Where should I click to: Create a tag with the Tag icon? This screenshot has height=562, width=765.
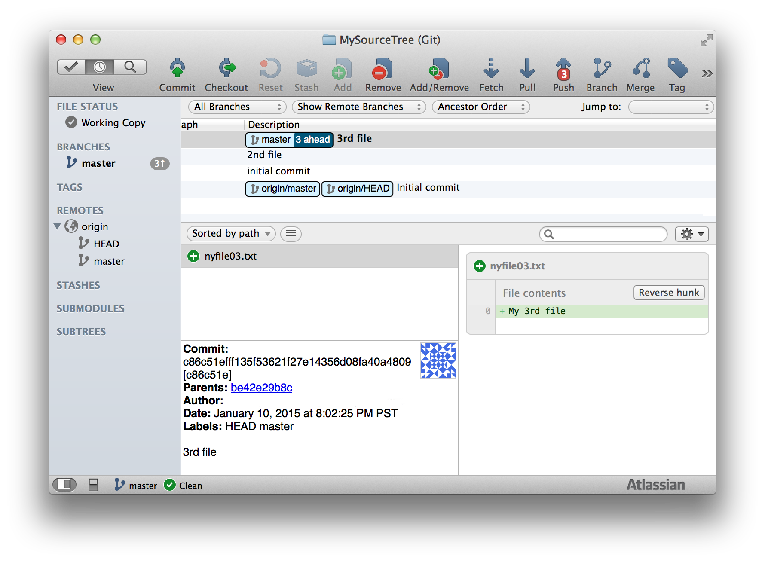point(677,75)
